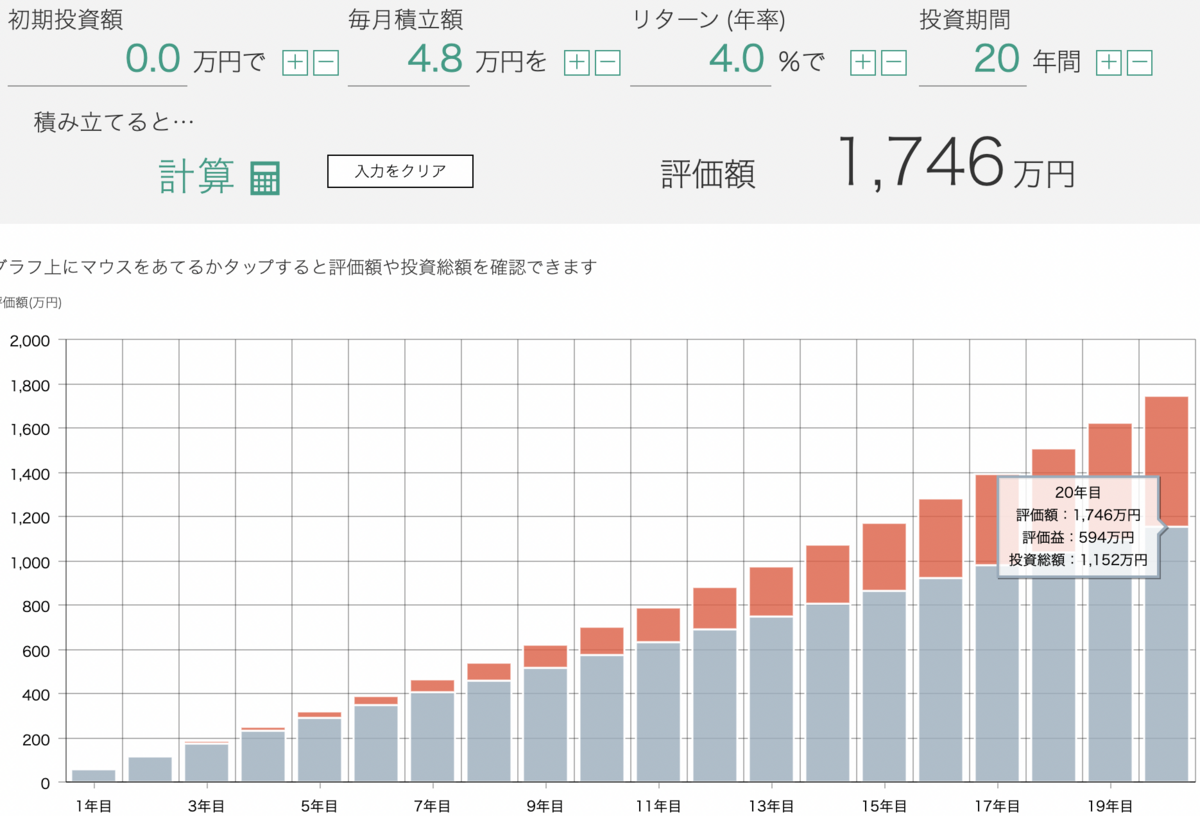Click the 評価額 1,746万円 result value
The image size is (1200, 816).
955,163
